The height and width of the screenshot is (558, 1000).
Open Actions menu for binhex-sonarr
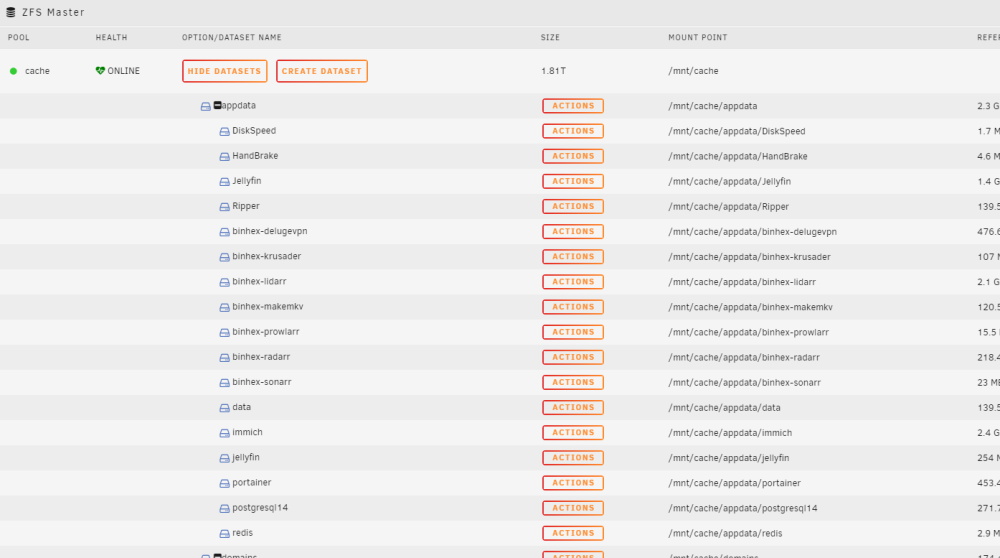[573, 382]
